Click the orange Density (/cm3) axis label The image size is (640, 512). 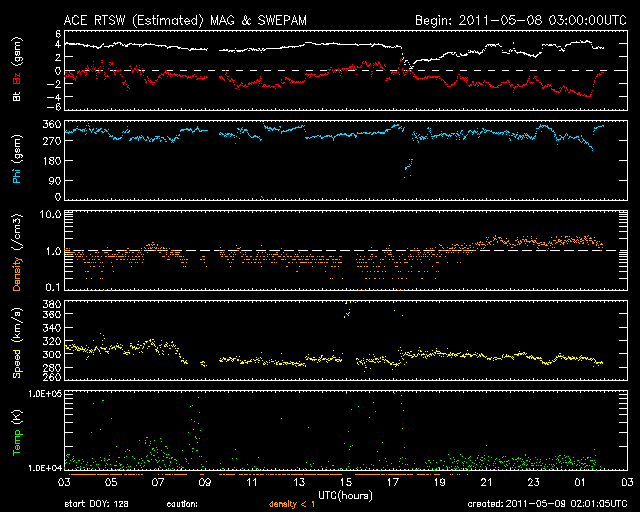click(x=17, y=249)
